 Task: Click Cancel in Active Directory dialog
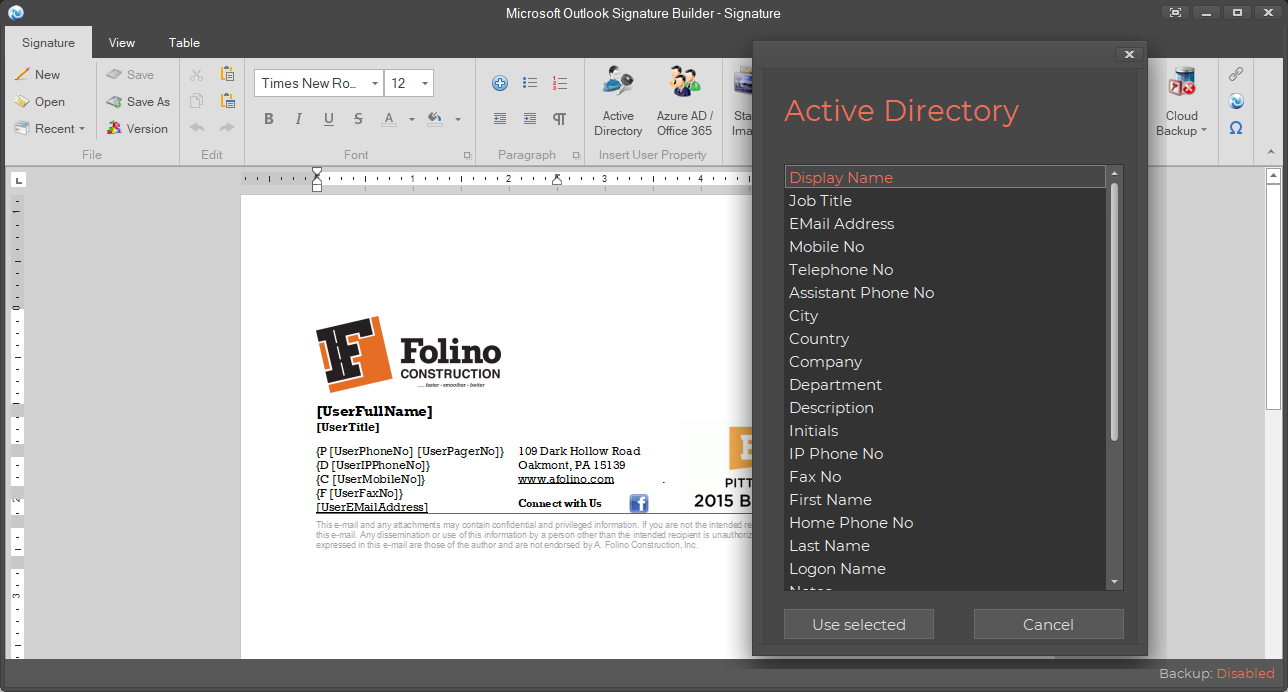tap(1048, 624)
